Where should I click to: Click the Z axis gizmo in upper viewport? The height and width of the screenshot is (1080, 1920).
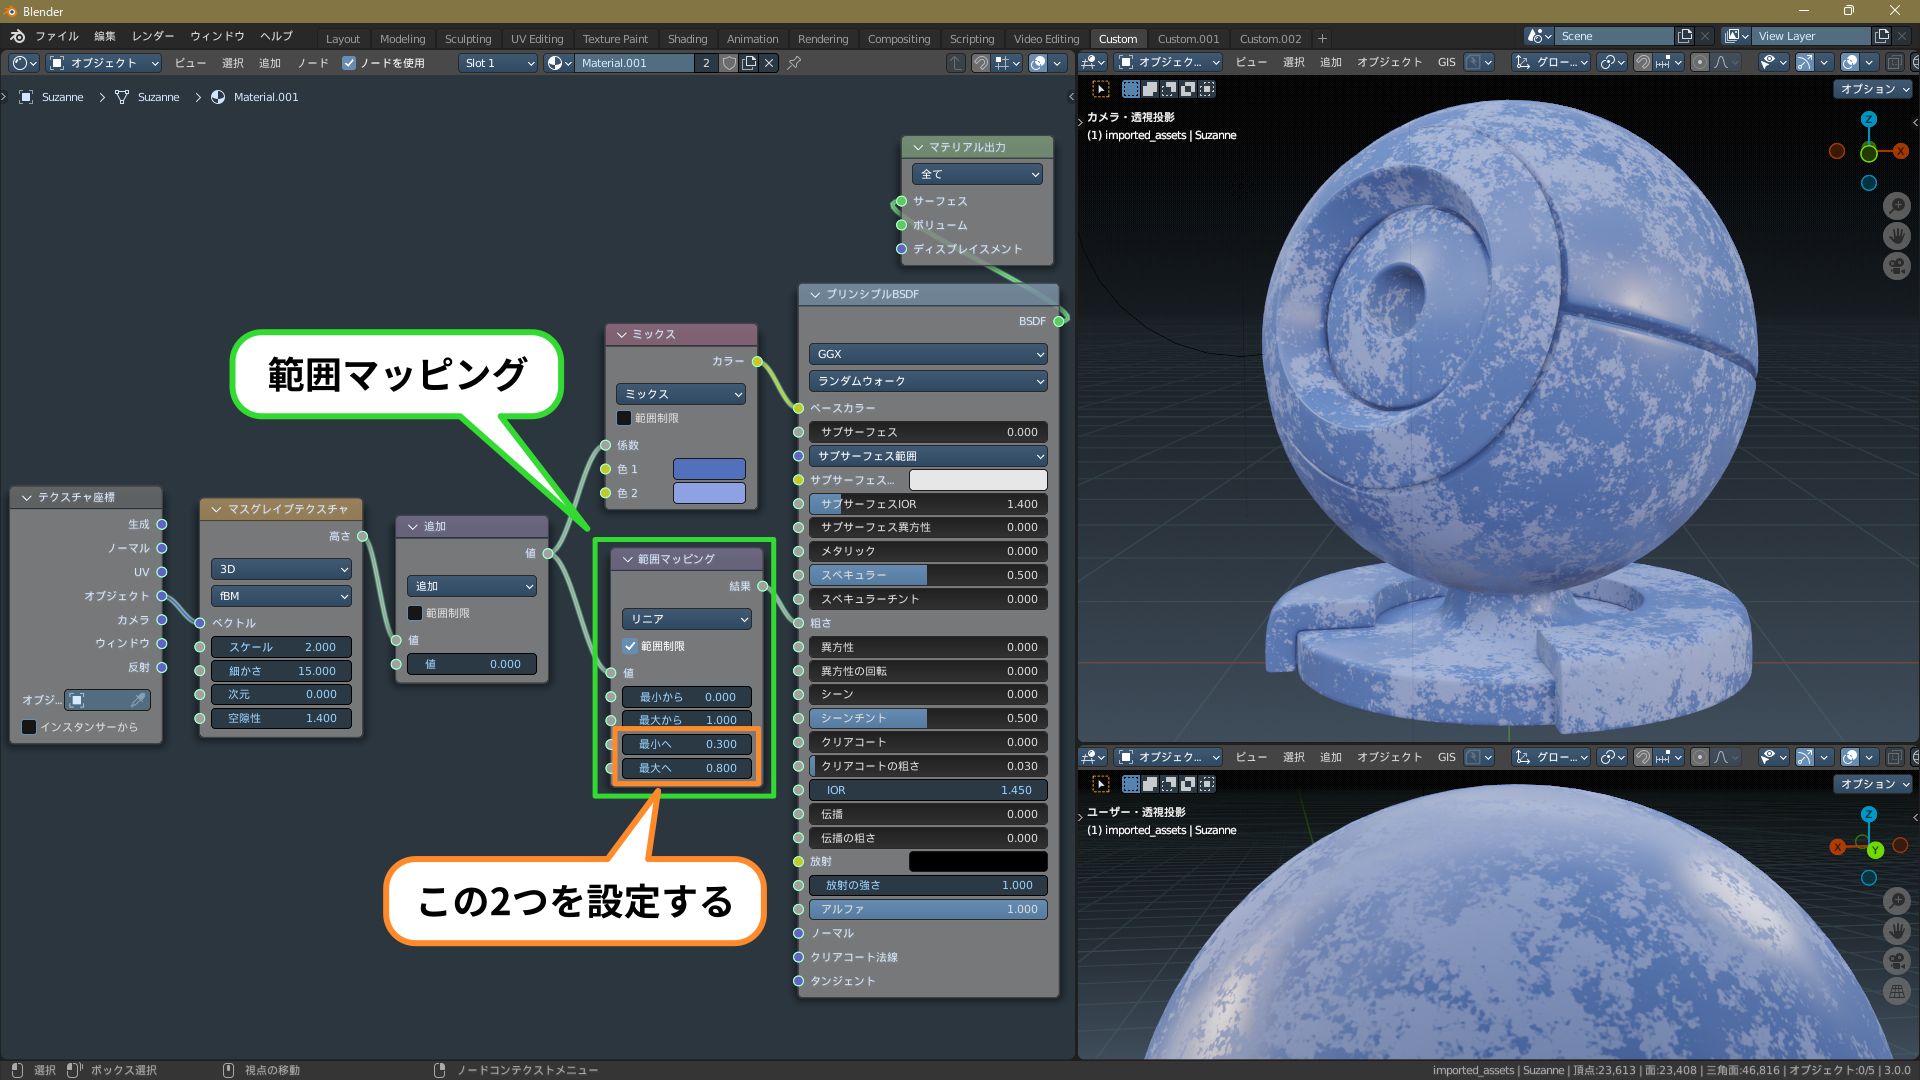point(1869,119)
